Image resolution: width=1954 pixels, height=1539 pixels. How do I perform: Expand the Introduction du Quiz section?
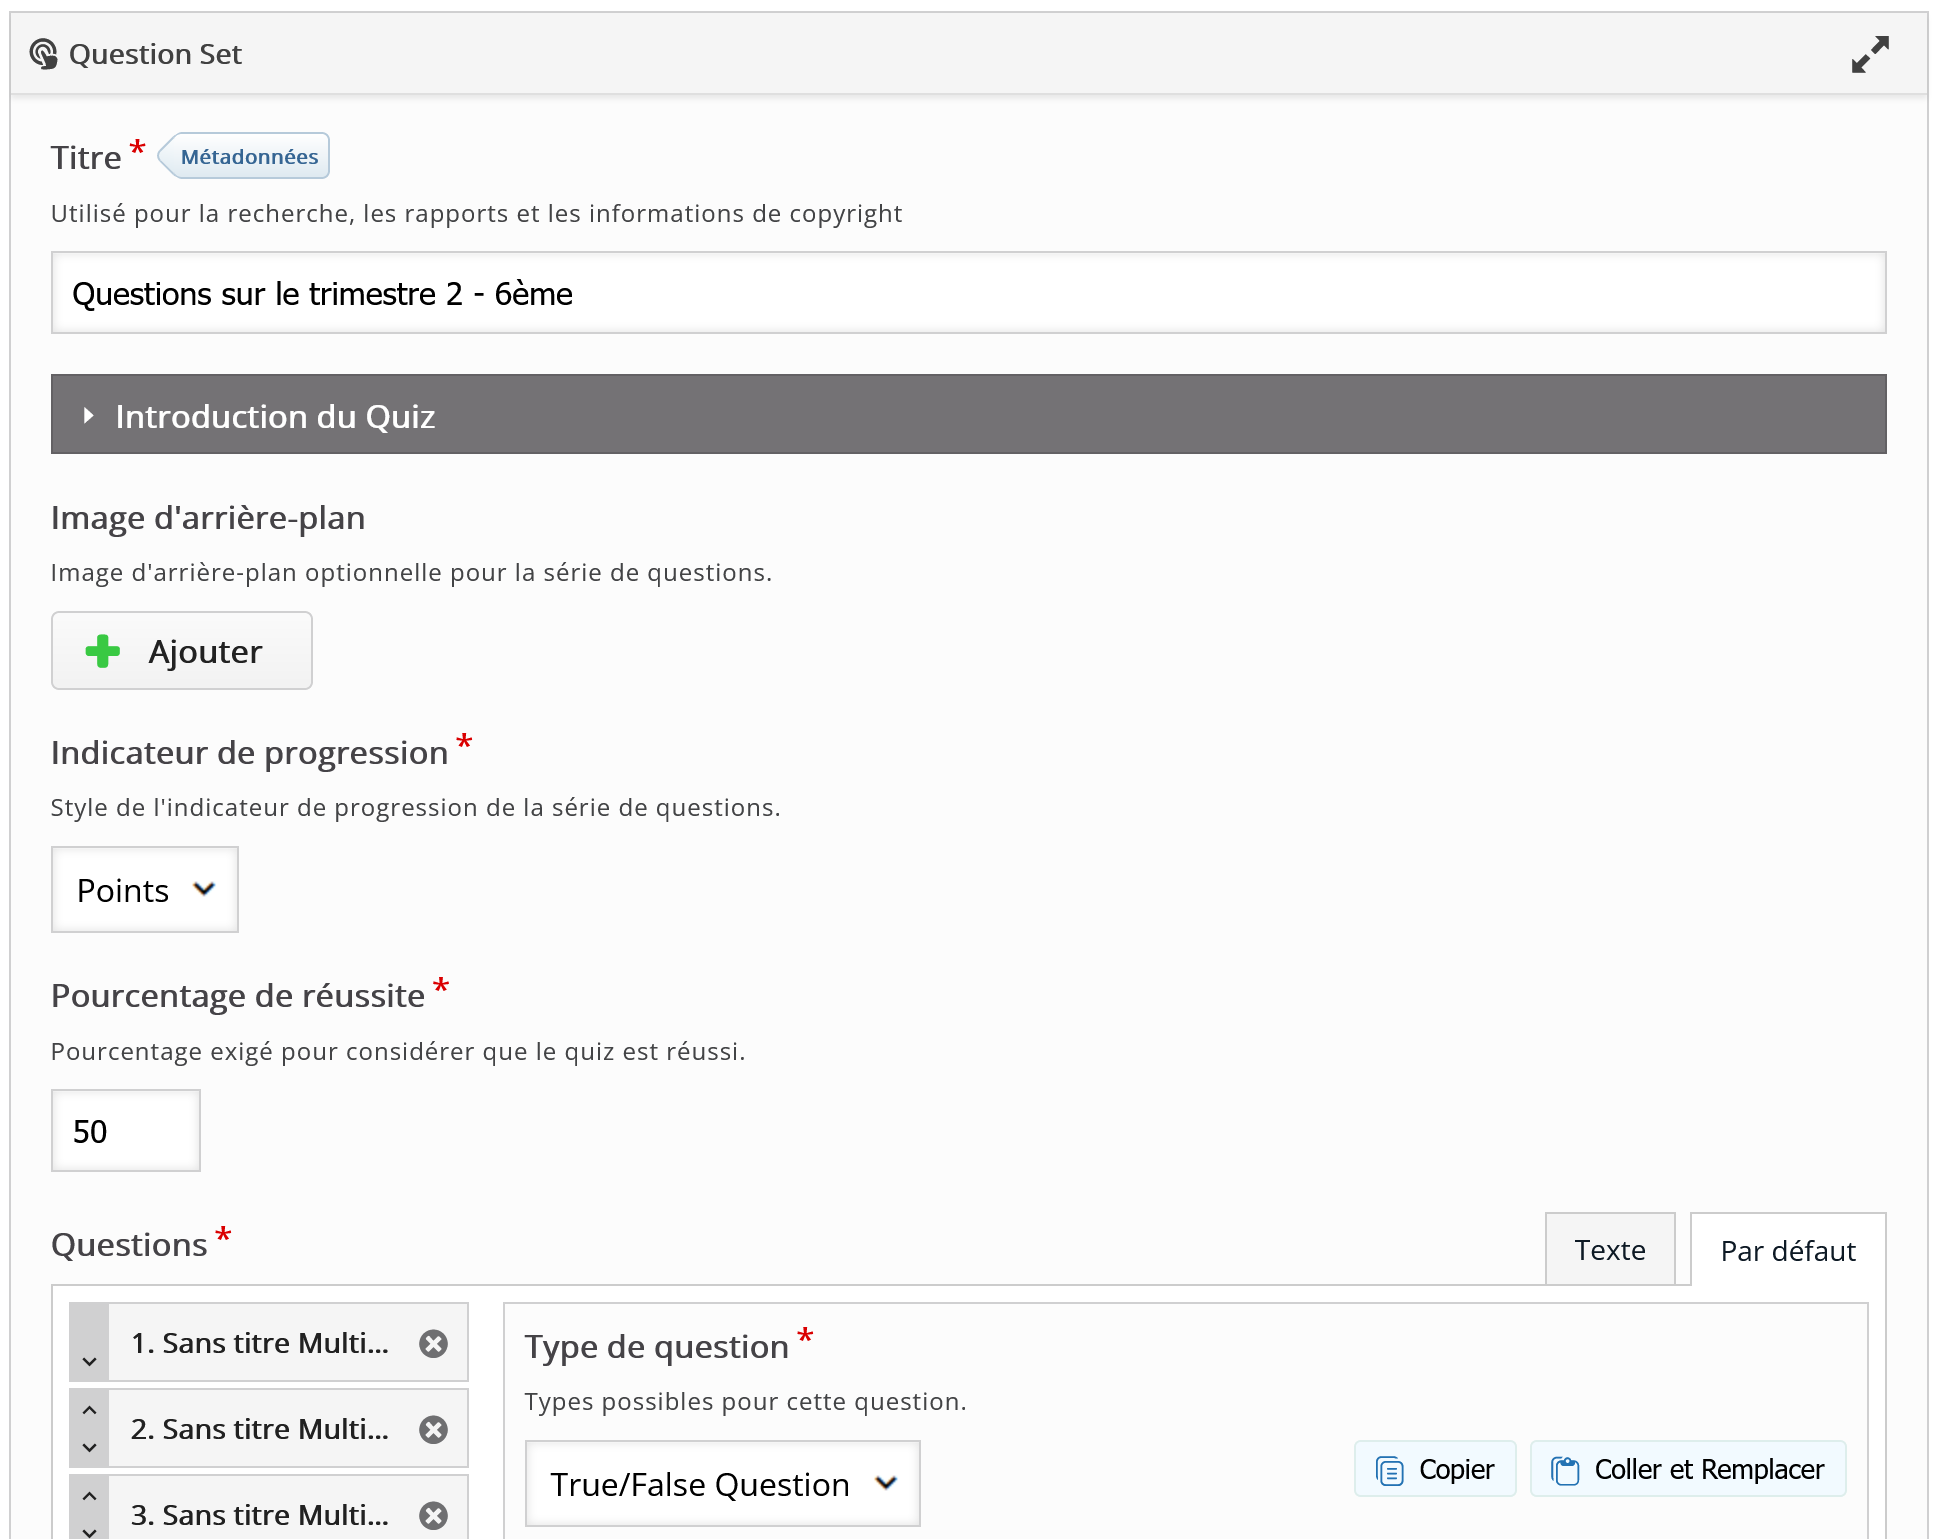[968, 414]
